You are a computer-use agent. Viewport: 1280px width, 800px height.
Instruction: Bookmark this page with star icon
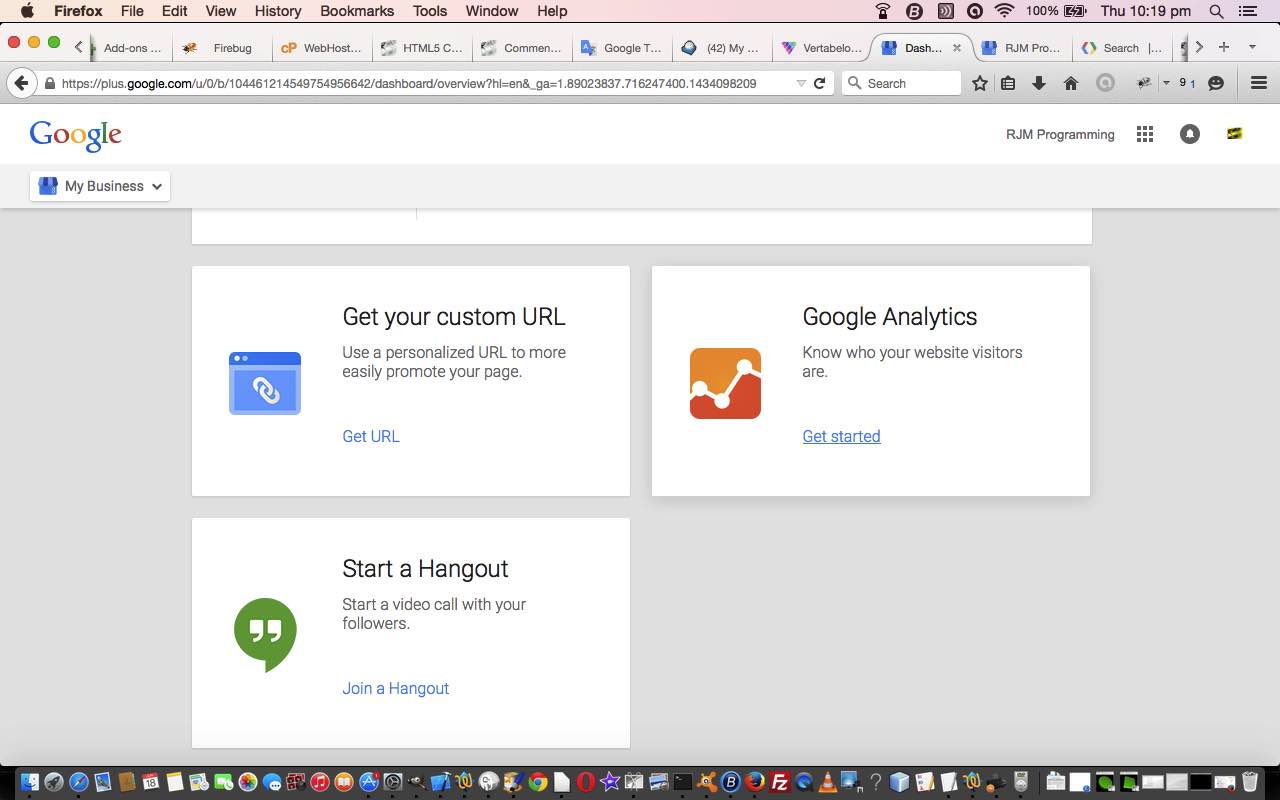[x=980, y=83]
